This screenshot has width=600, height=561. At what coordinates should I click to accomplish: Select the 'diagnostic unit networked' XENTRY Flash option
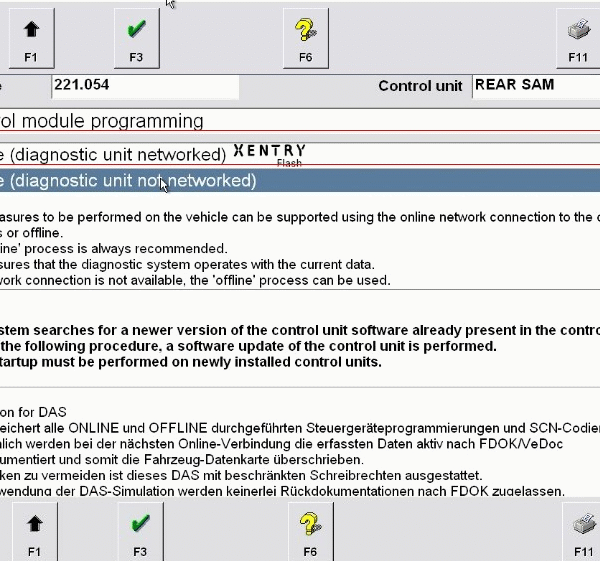coord(300,155)
